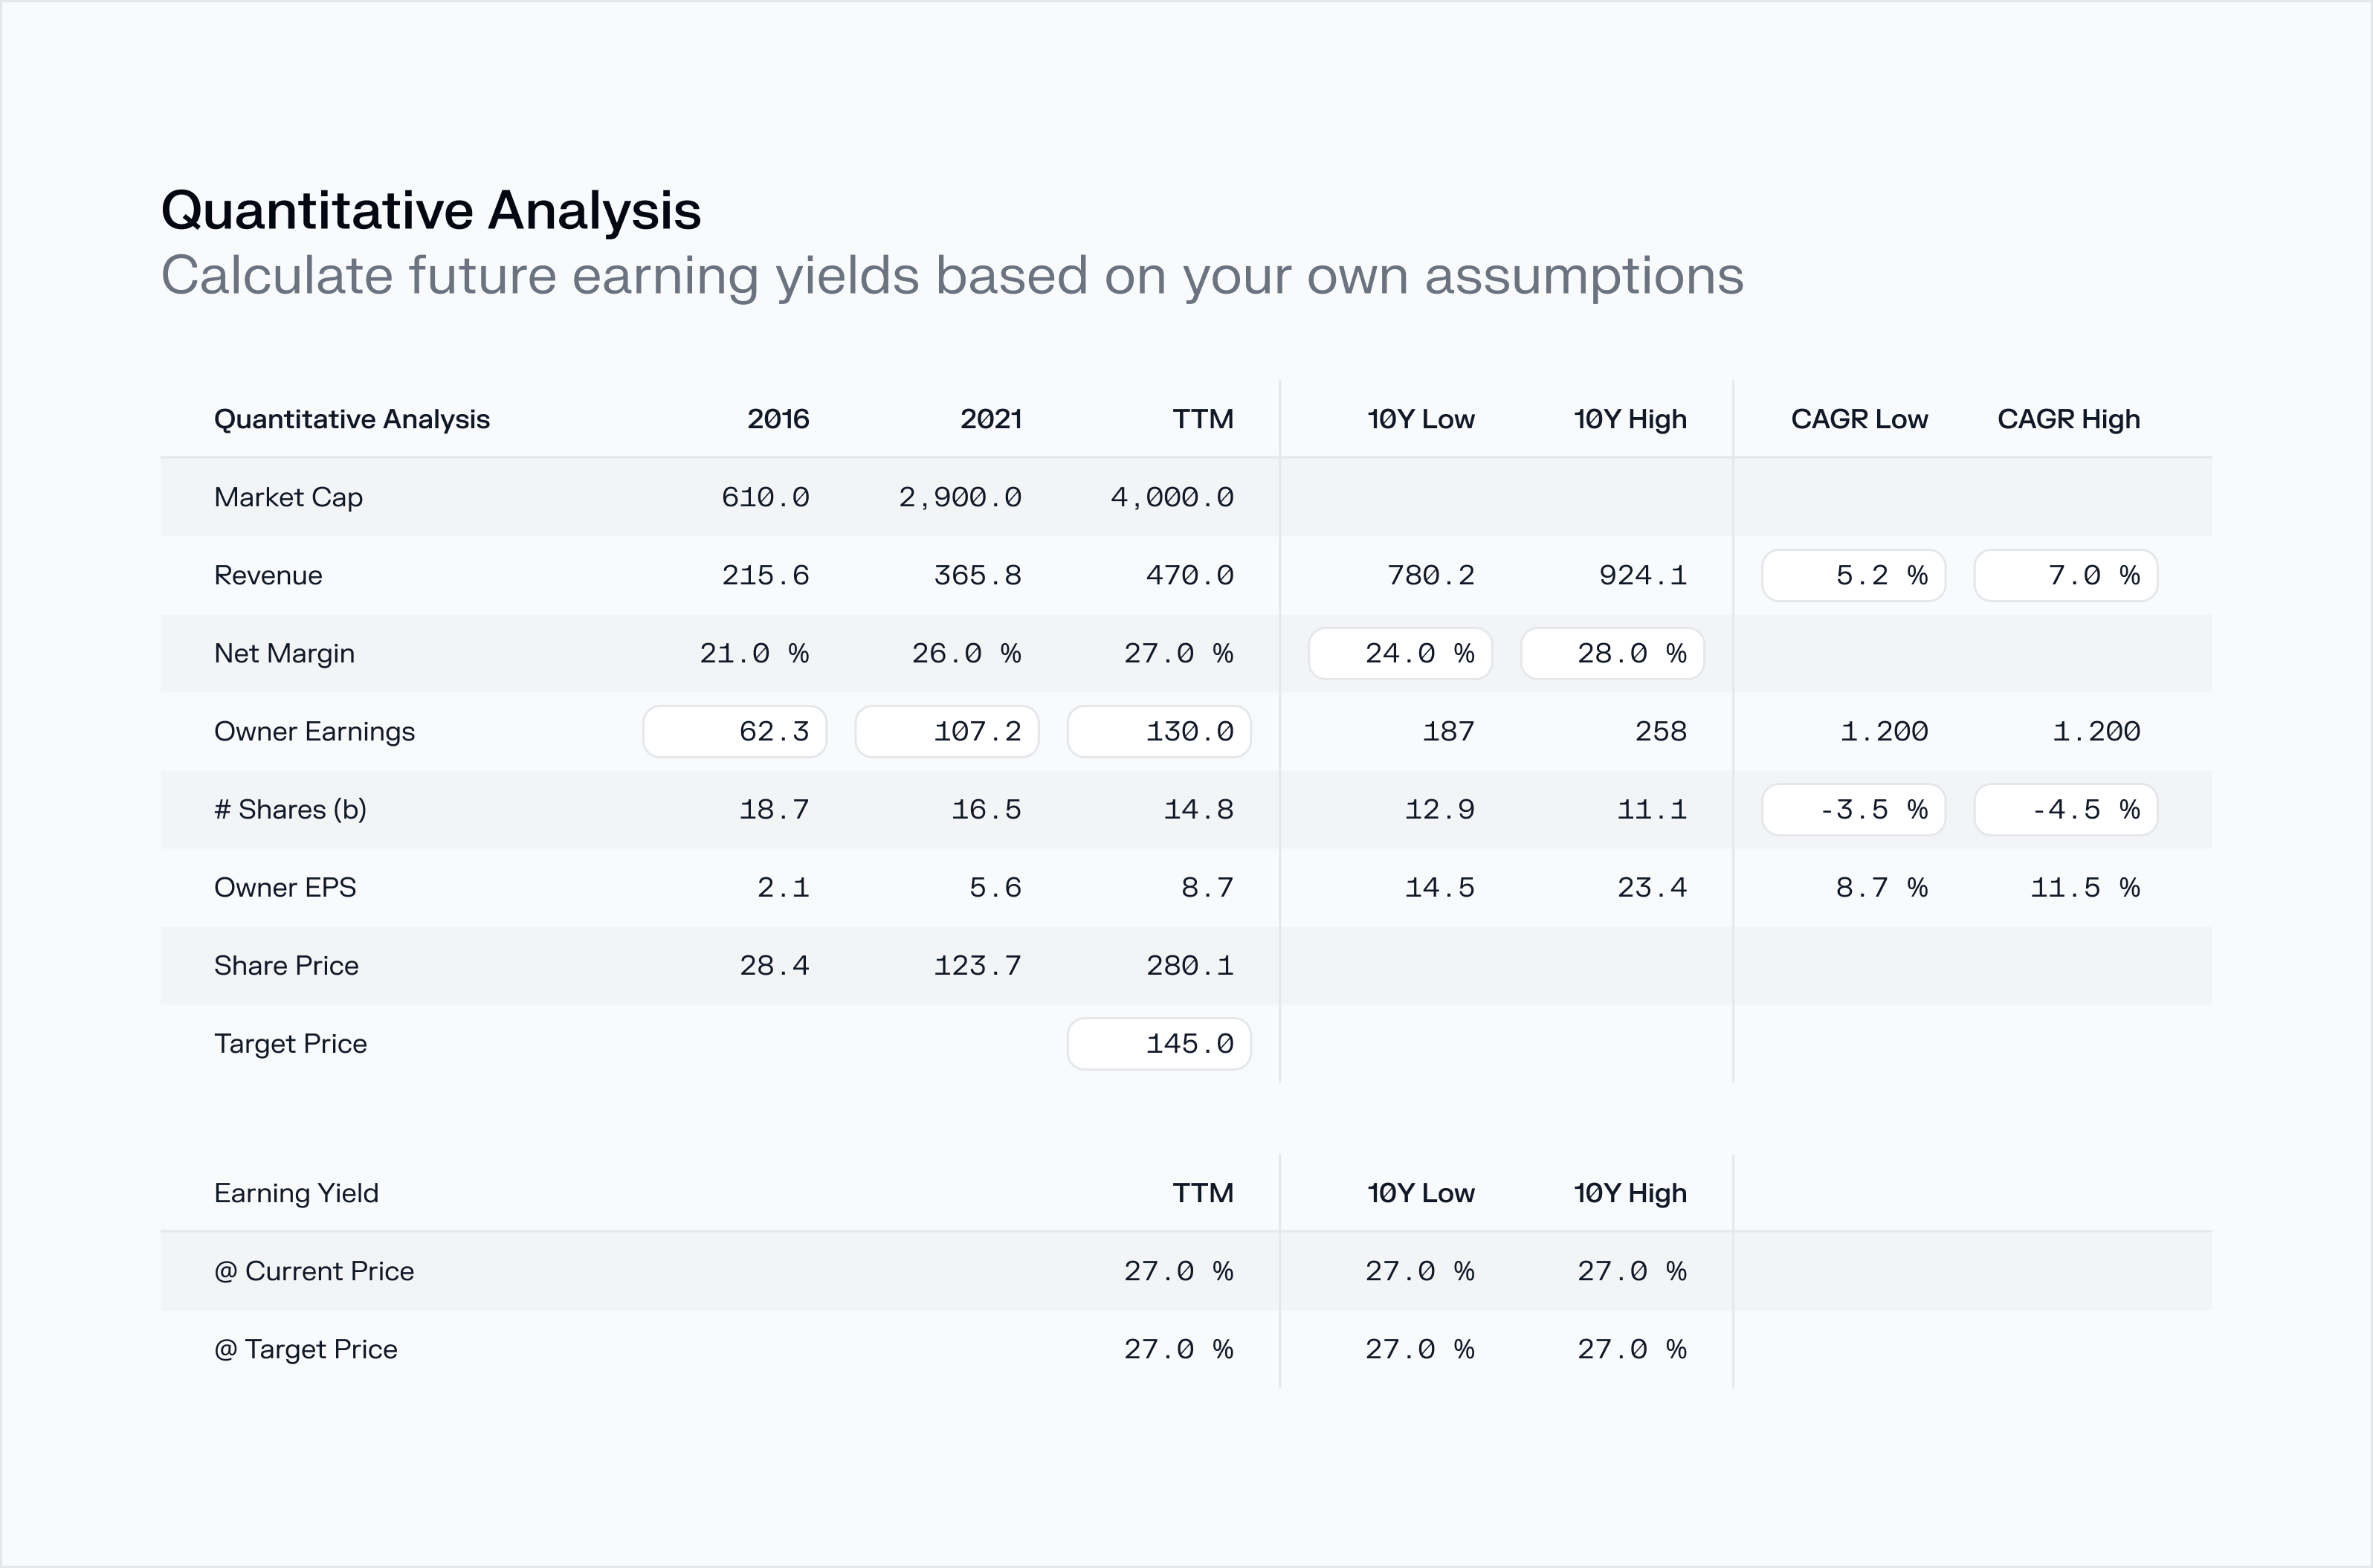This screenshot has width=2373, height=1568.
Task: Edit the Revenue CAGR Low field showing 5.2%
Action: (x=1852, y=575)
